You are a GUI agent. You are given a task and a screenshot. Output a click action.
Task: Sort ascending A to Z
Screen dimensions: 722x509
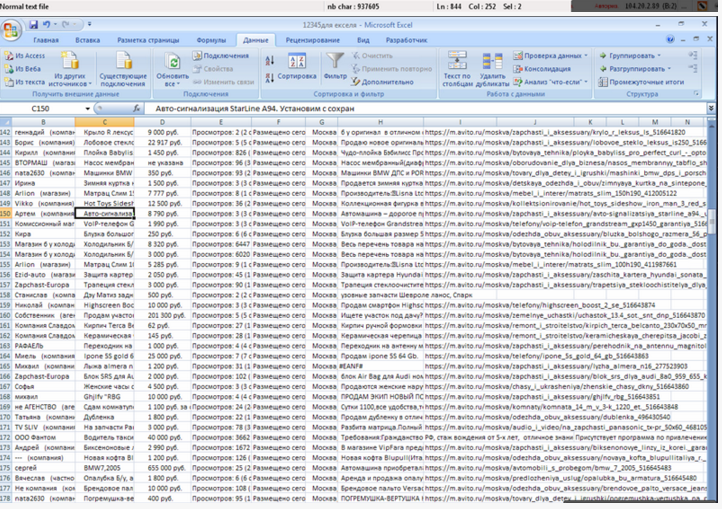pyautogui.click(x=270, y=60)
